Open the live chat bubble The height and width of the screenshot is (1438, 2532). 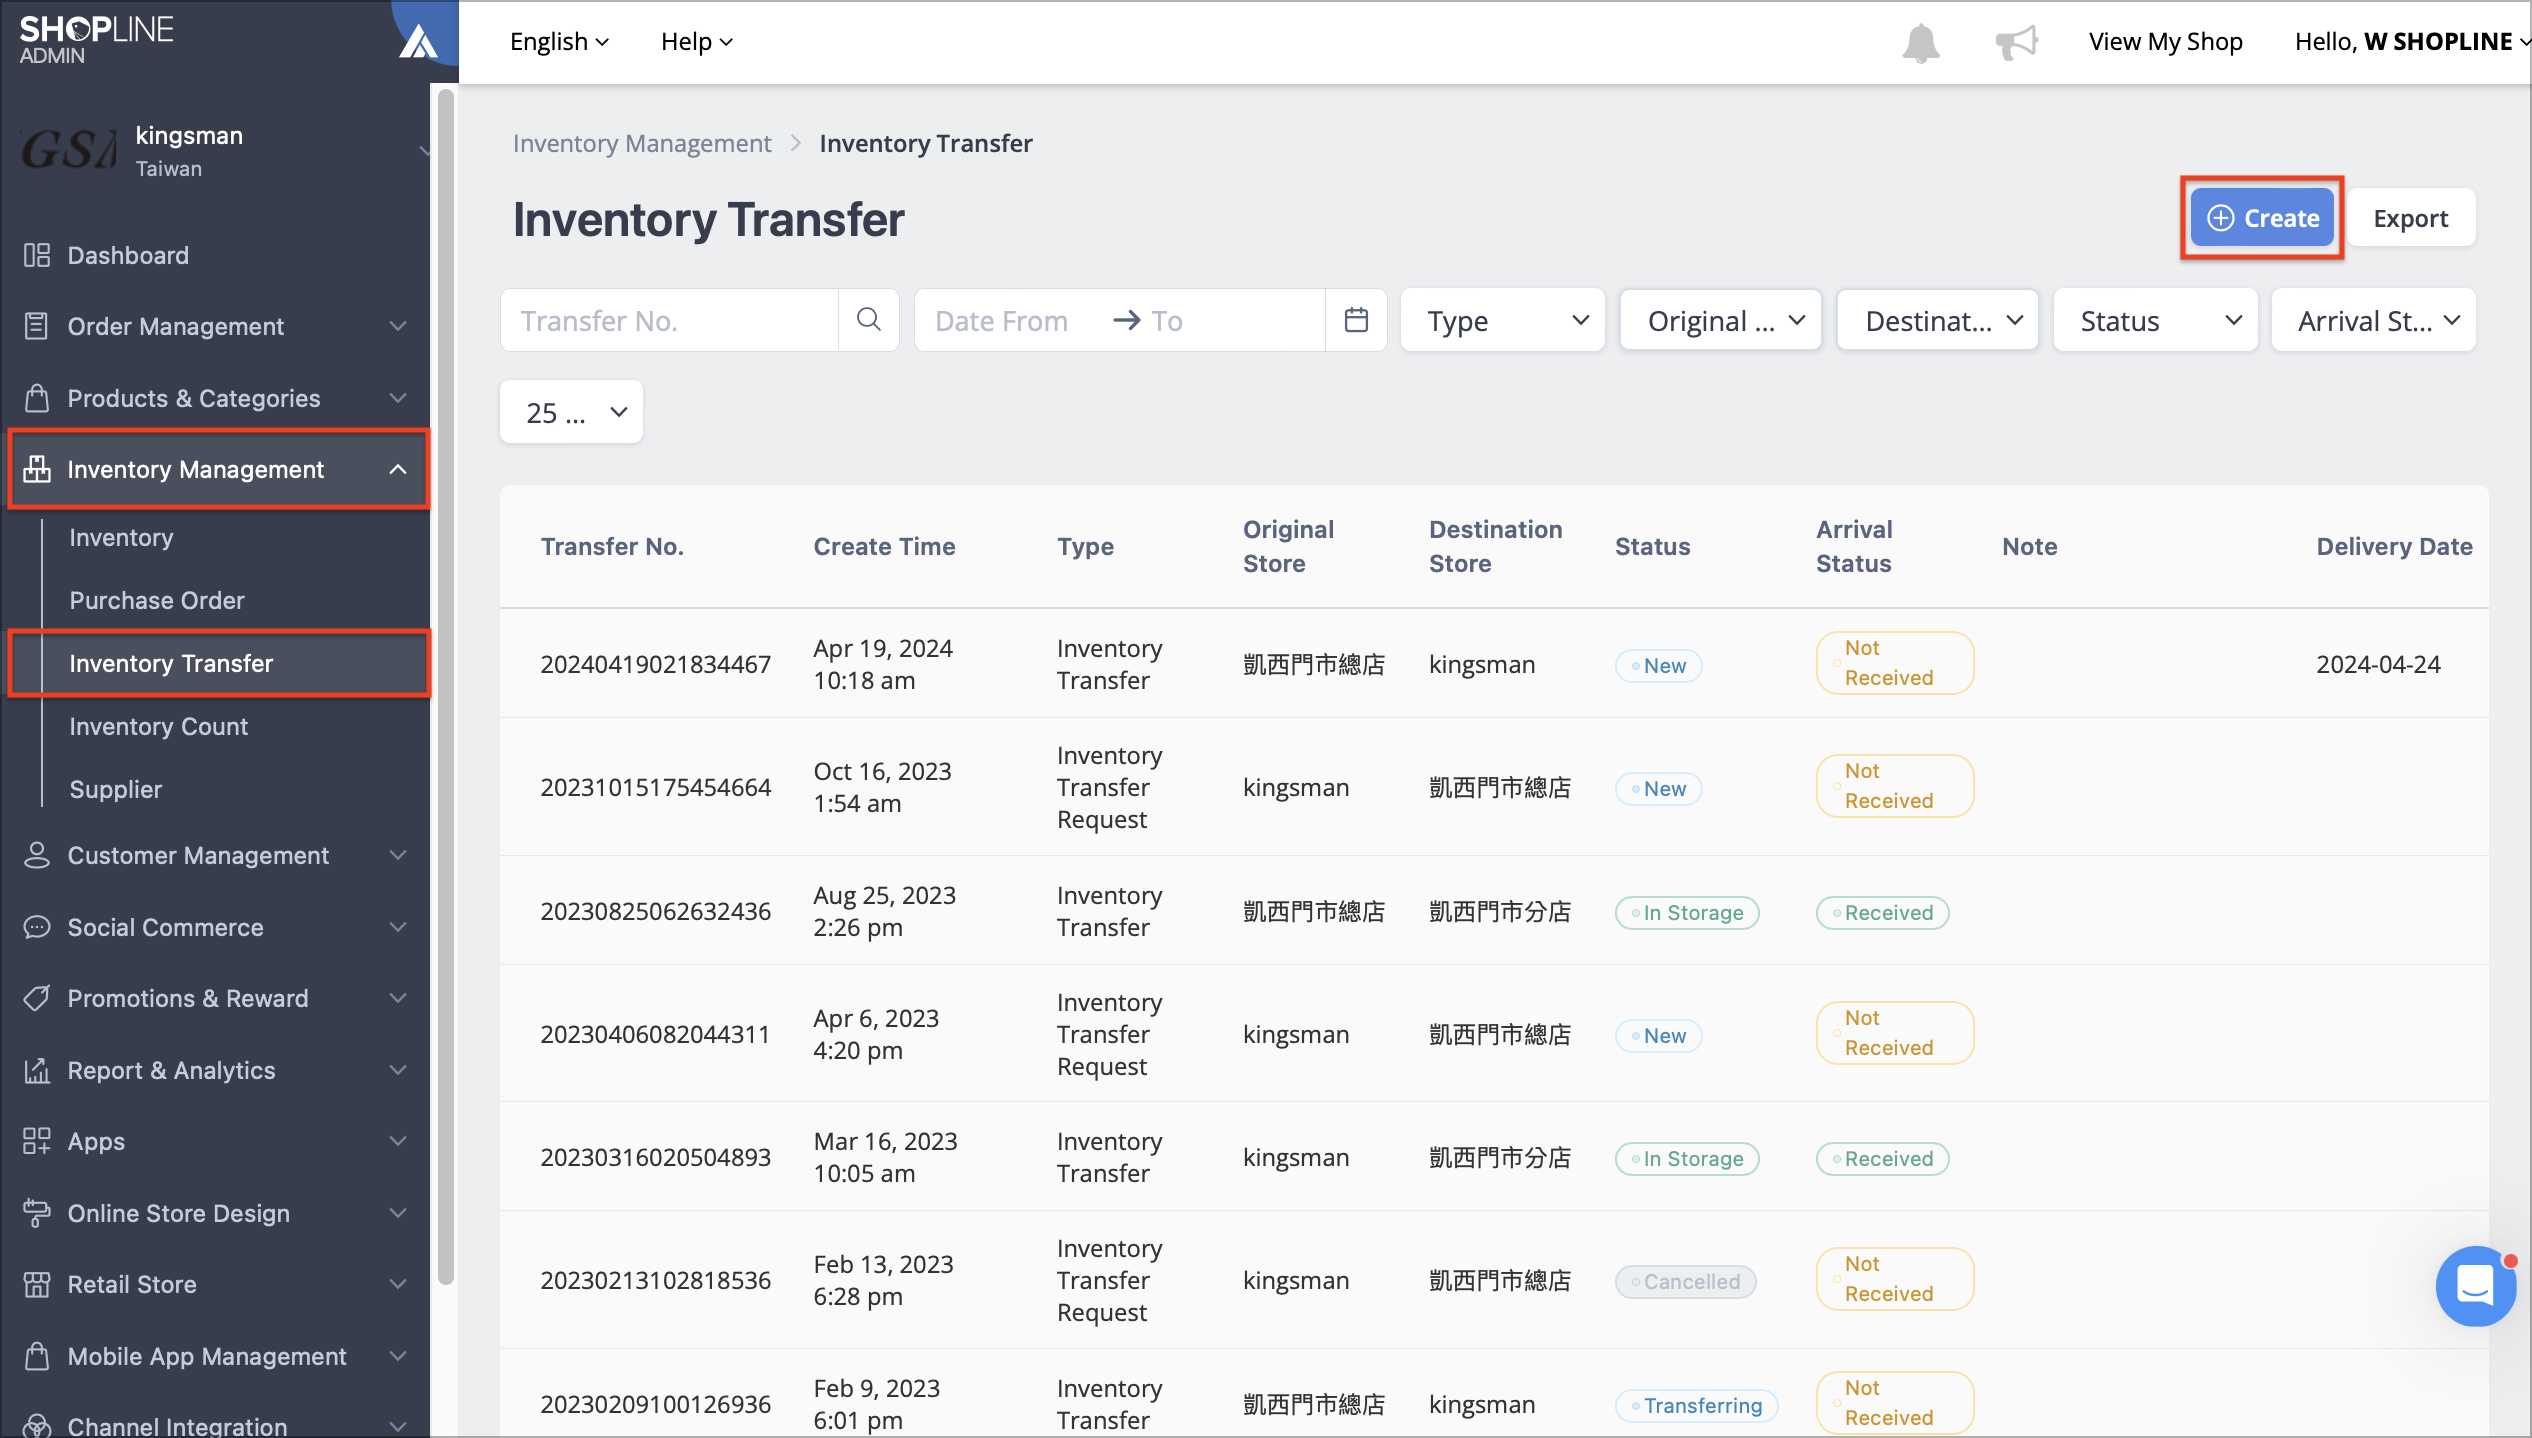click(x=2475, y=1286)
